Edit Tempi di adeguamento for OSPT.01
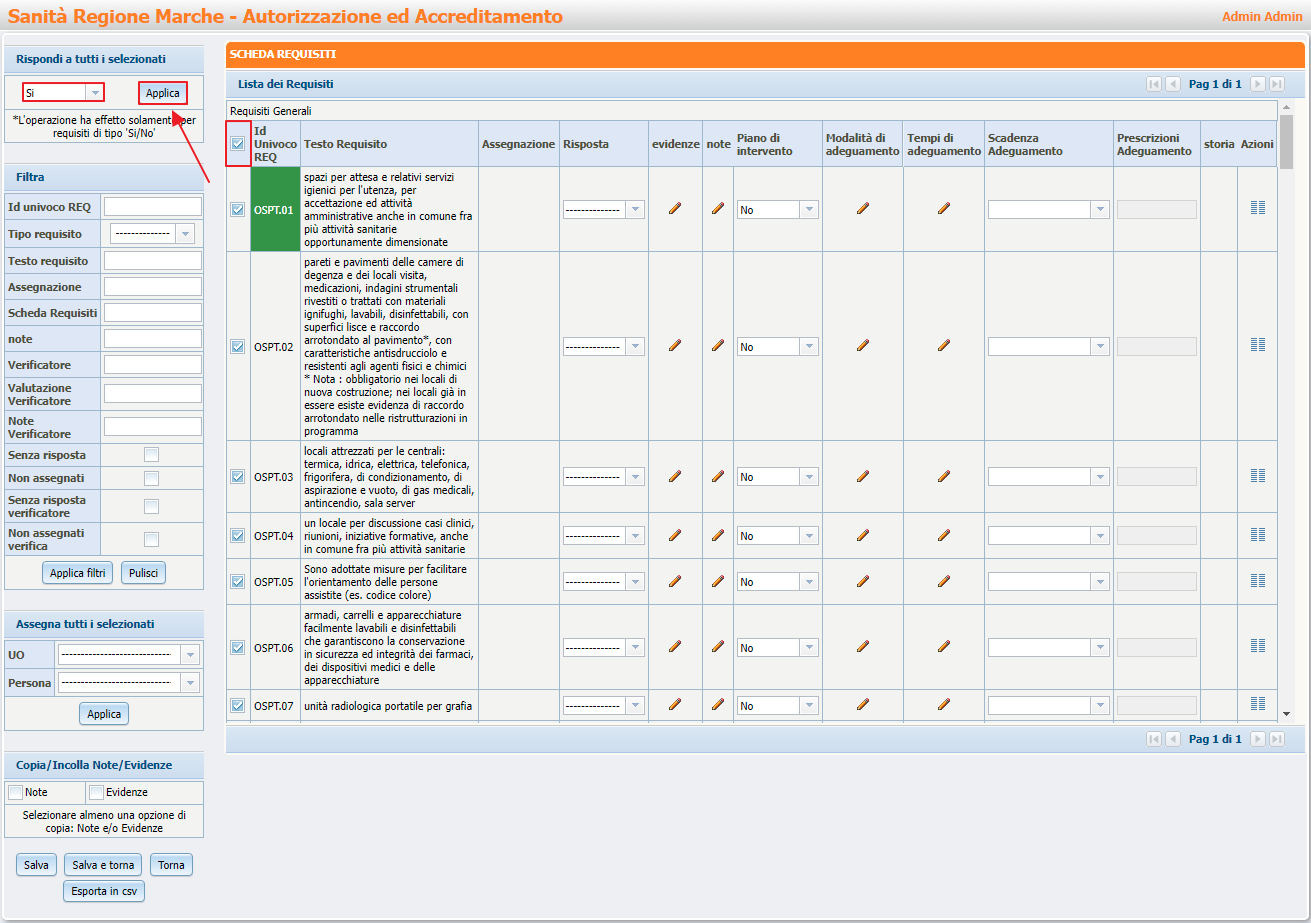Viewport: 1311px width, 923px height. coord(944,209)
